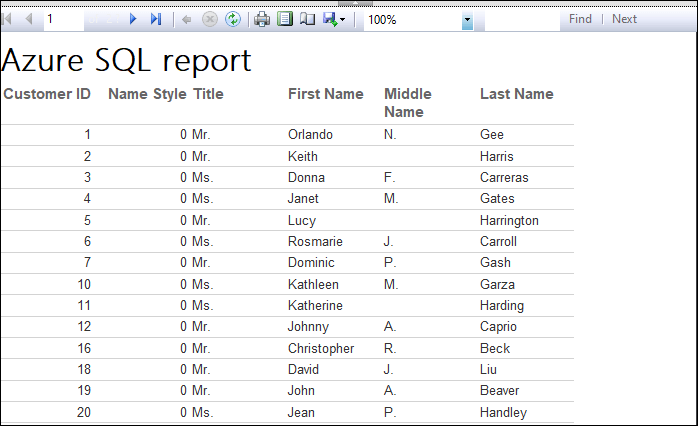Screen dimensions: 698x426
Task: Click middle name R. in Christopher's row
Action: coord(390,348)
